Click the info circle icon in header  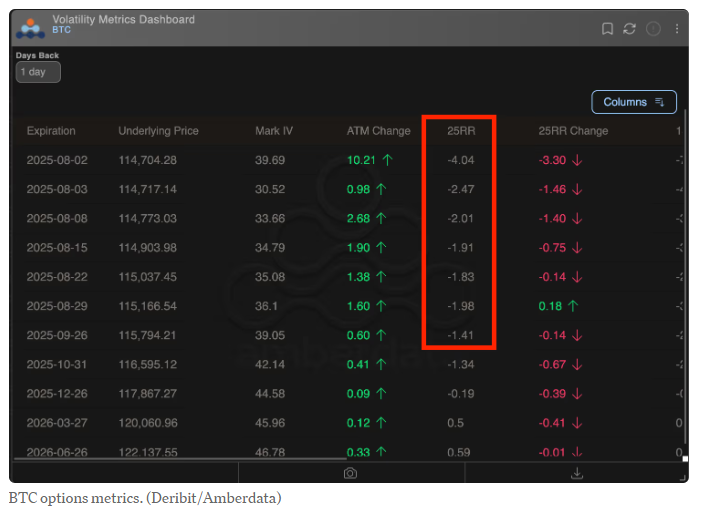coord(654,29)
